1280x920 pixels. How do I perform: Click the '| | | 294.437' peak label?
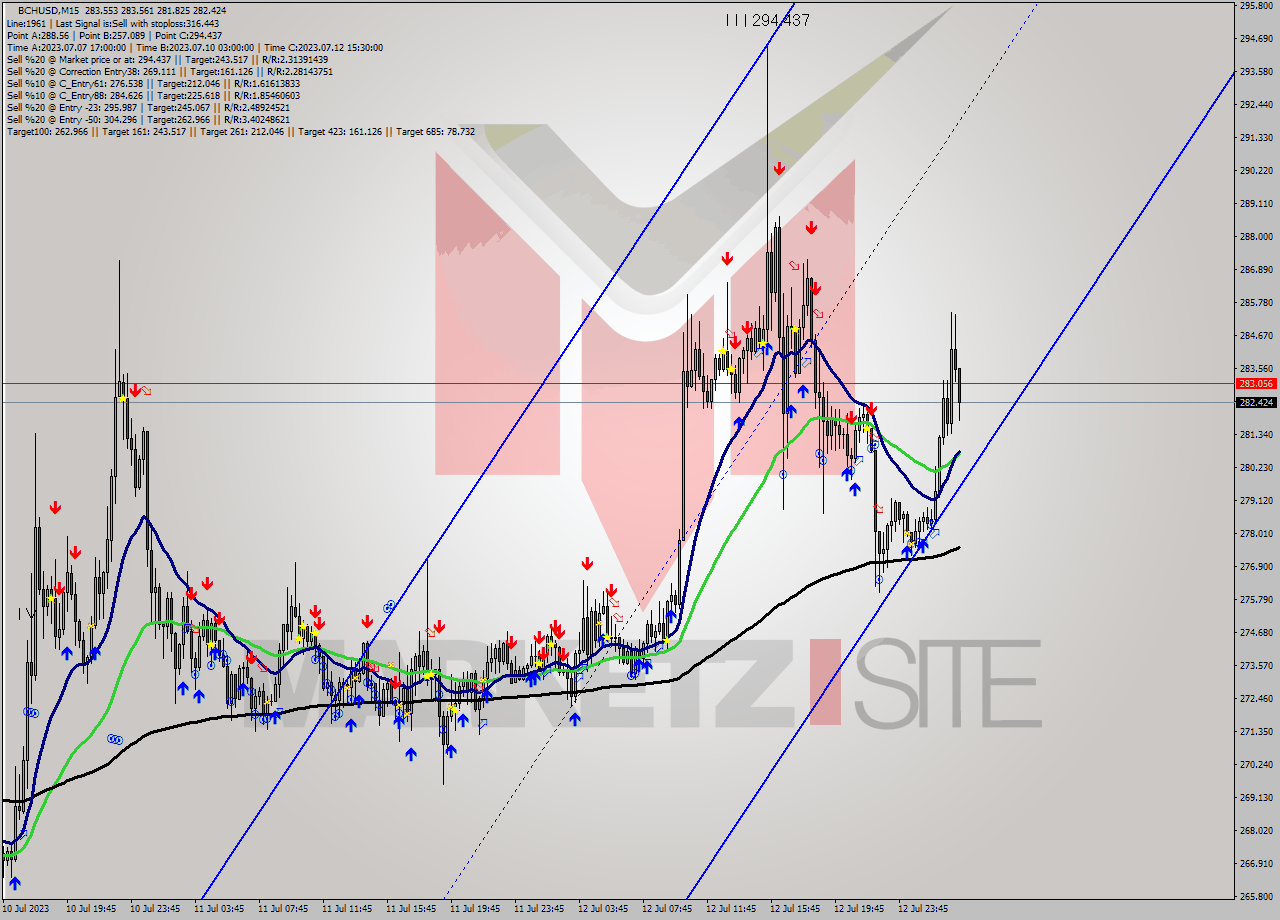coord(767,20)
